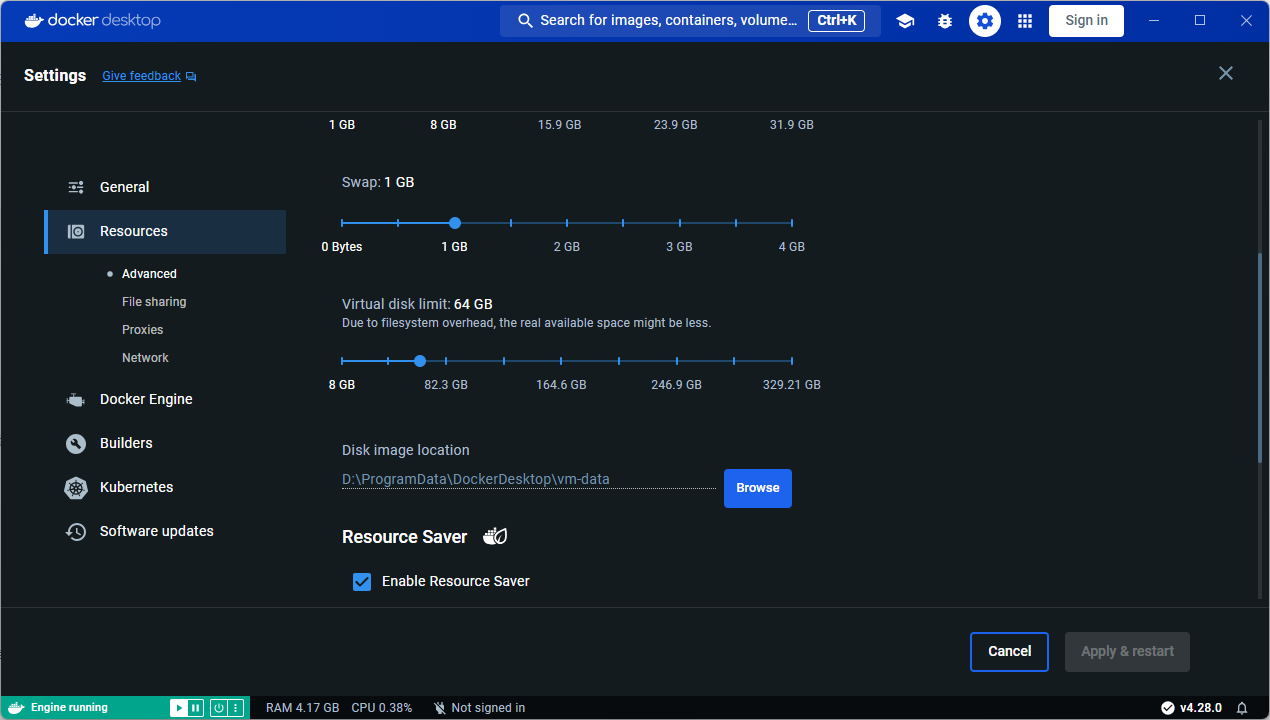Toggle the Enable Resource Saver checkbox
The image size is (1270, 720).
coord(362,581)
